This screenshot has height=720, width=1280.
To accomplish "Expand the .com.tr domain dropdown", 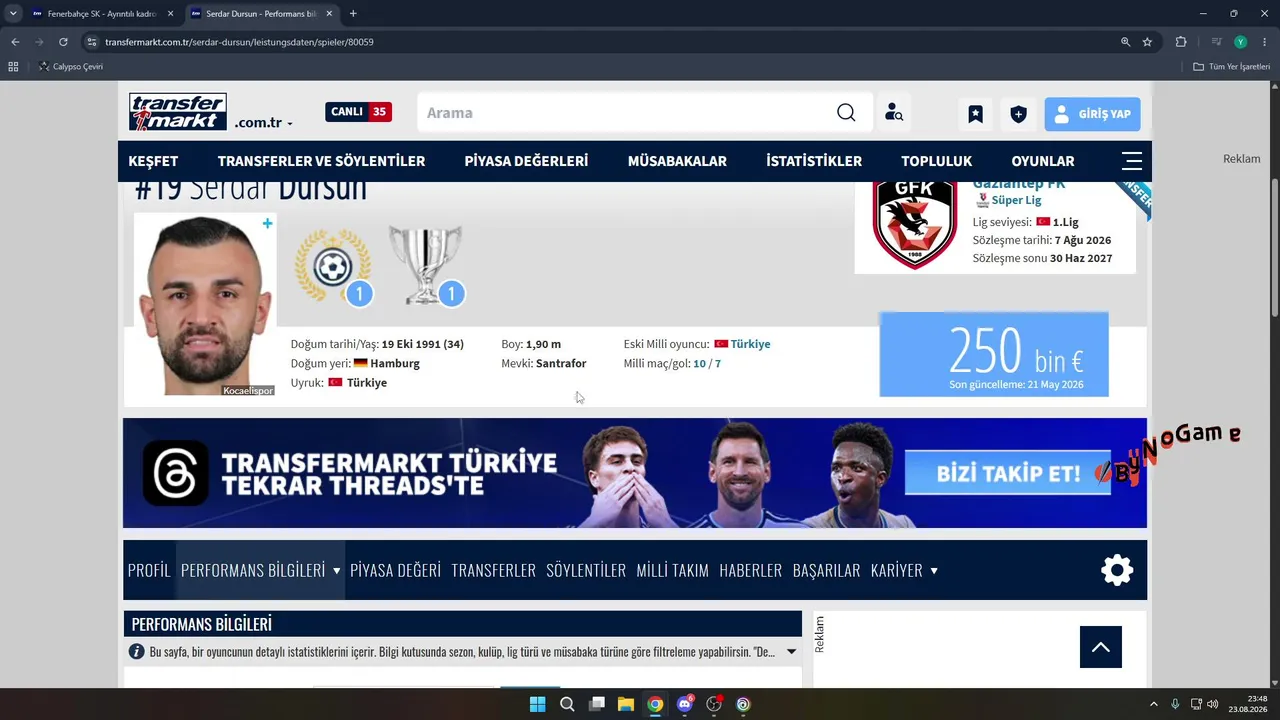I will 290,124.
